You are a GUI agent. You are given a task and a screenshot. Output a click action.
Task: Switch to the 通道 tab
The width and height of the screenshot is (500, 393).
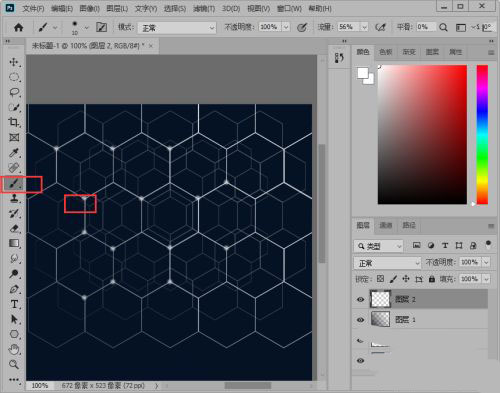(x=386, y=225)
